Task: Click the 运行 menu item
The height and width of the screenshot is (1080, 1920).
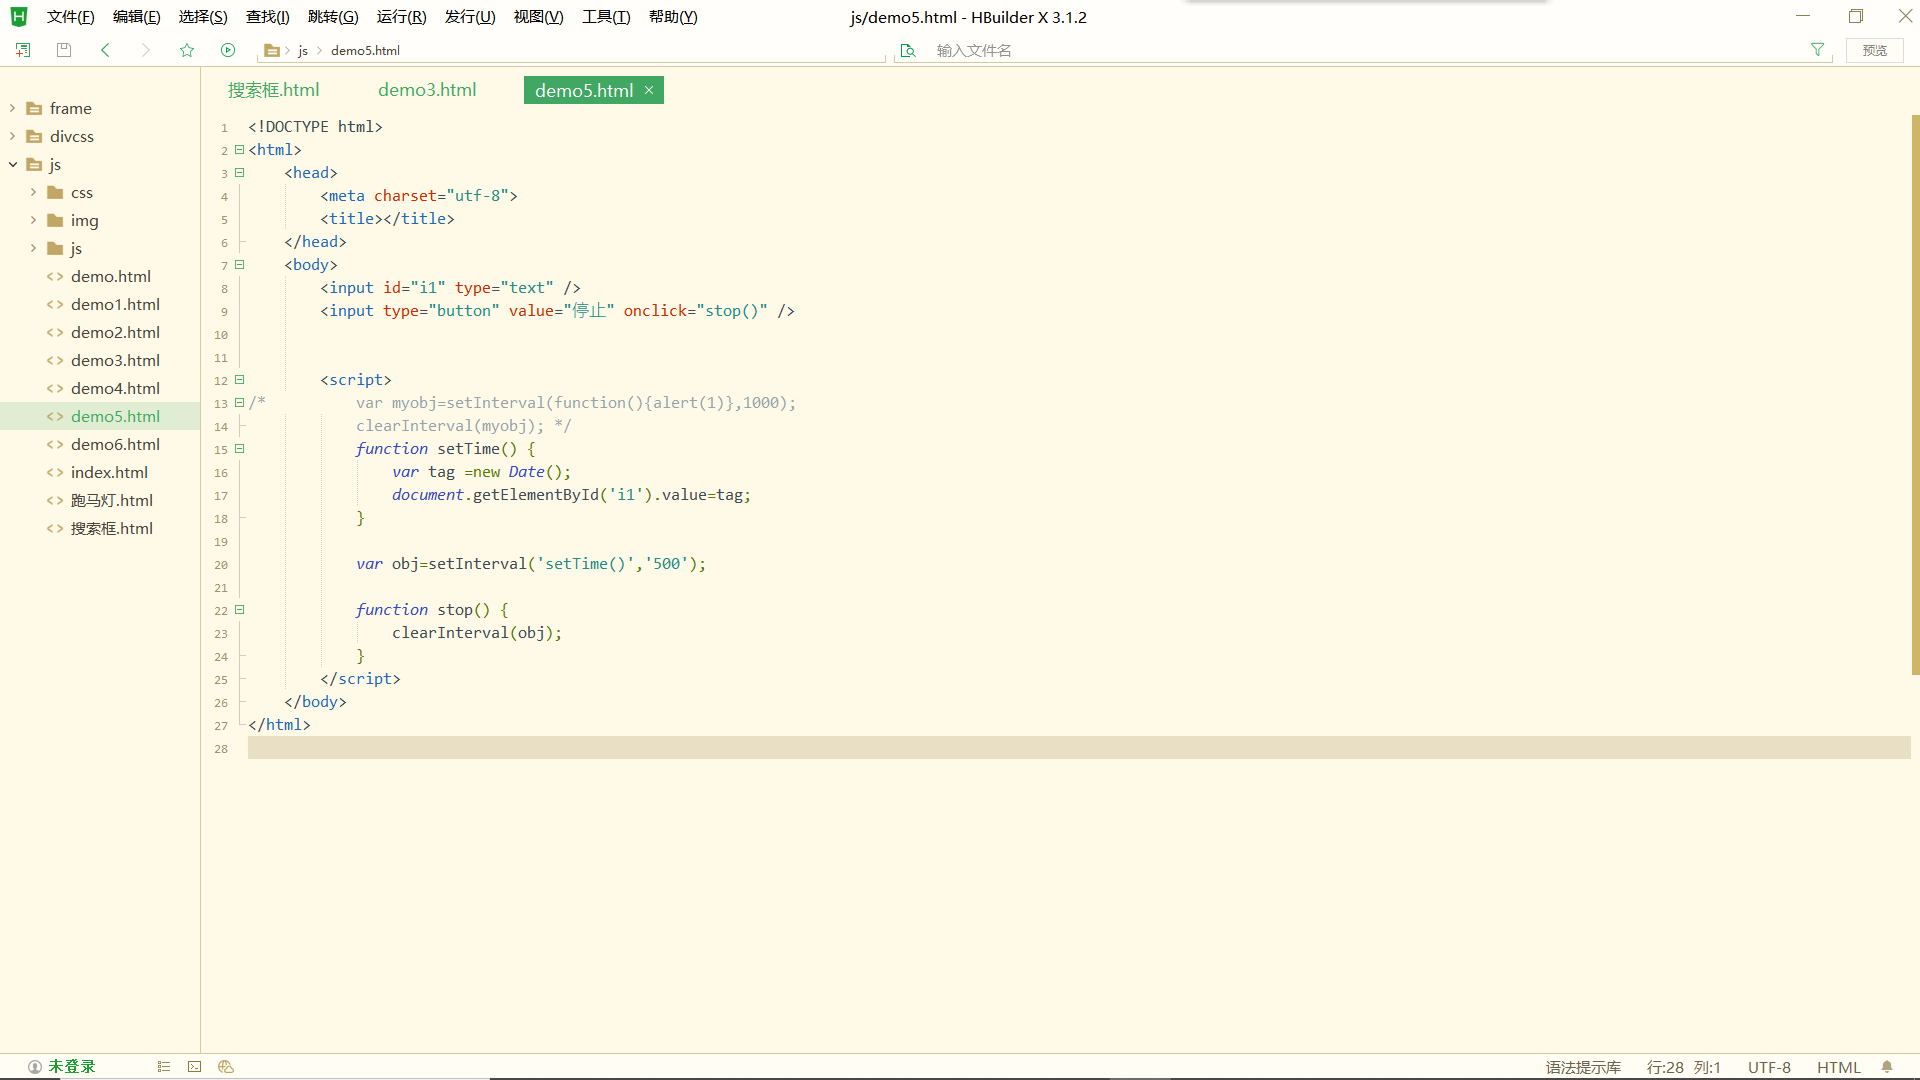Action: [x=401, y=16]
